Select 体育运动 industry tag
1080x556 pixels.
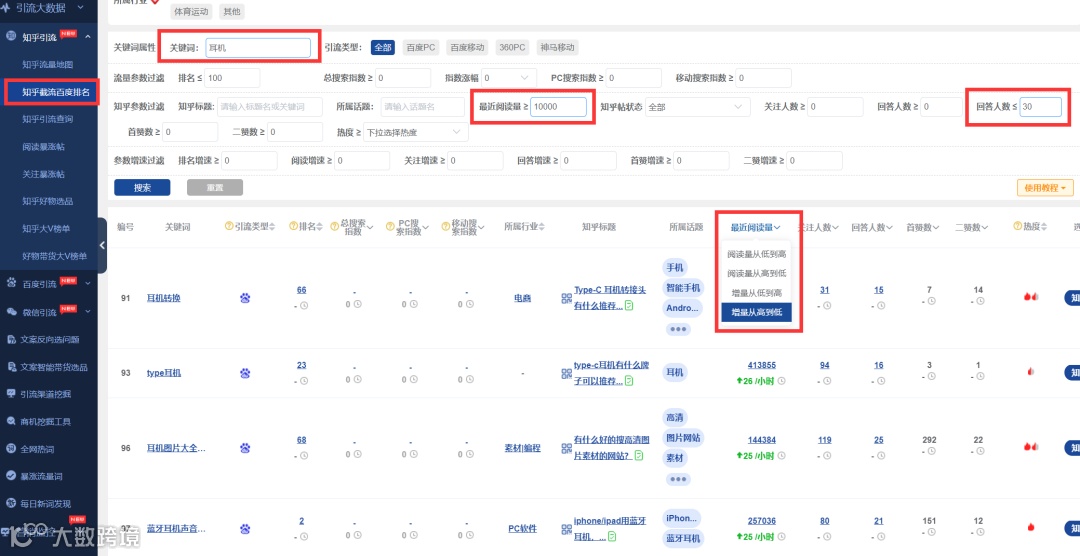point(191,12)
